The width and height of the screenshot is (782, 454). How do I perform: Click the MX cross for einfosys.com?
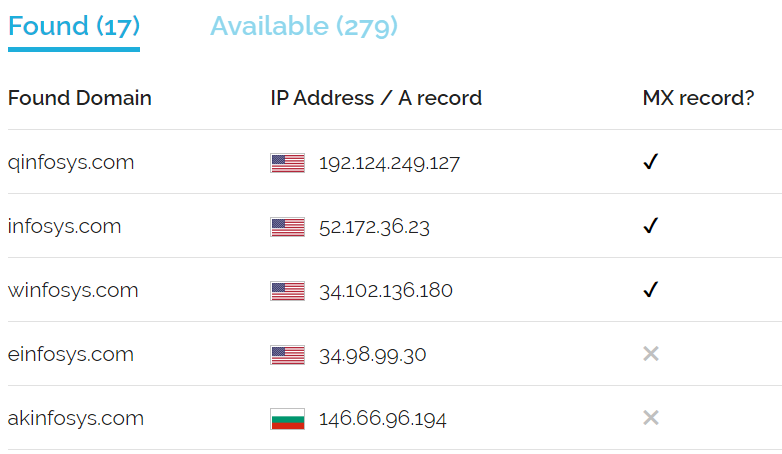651,354
